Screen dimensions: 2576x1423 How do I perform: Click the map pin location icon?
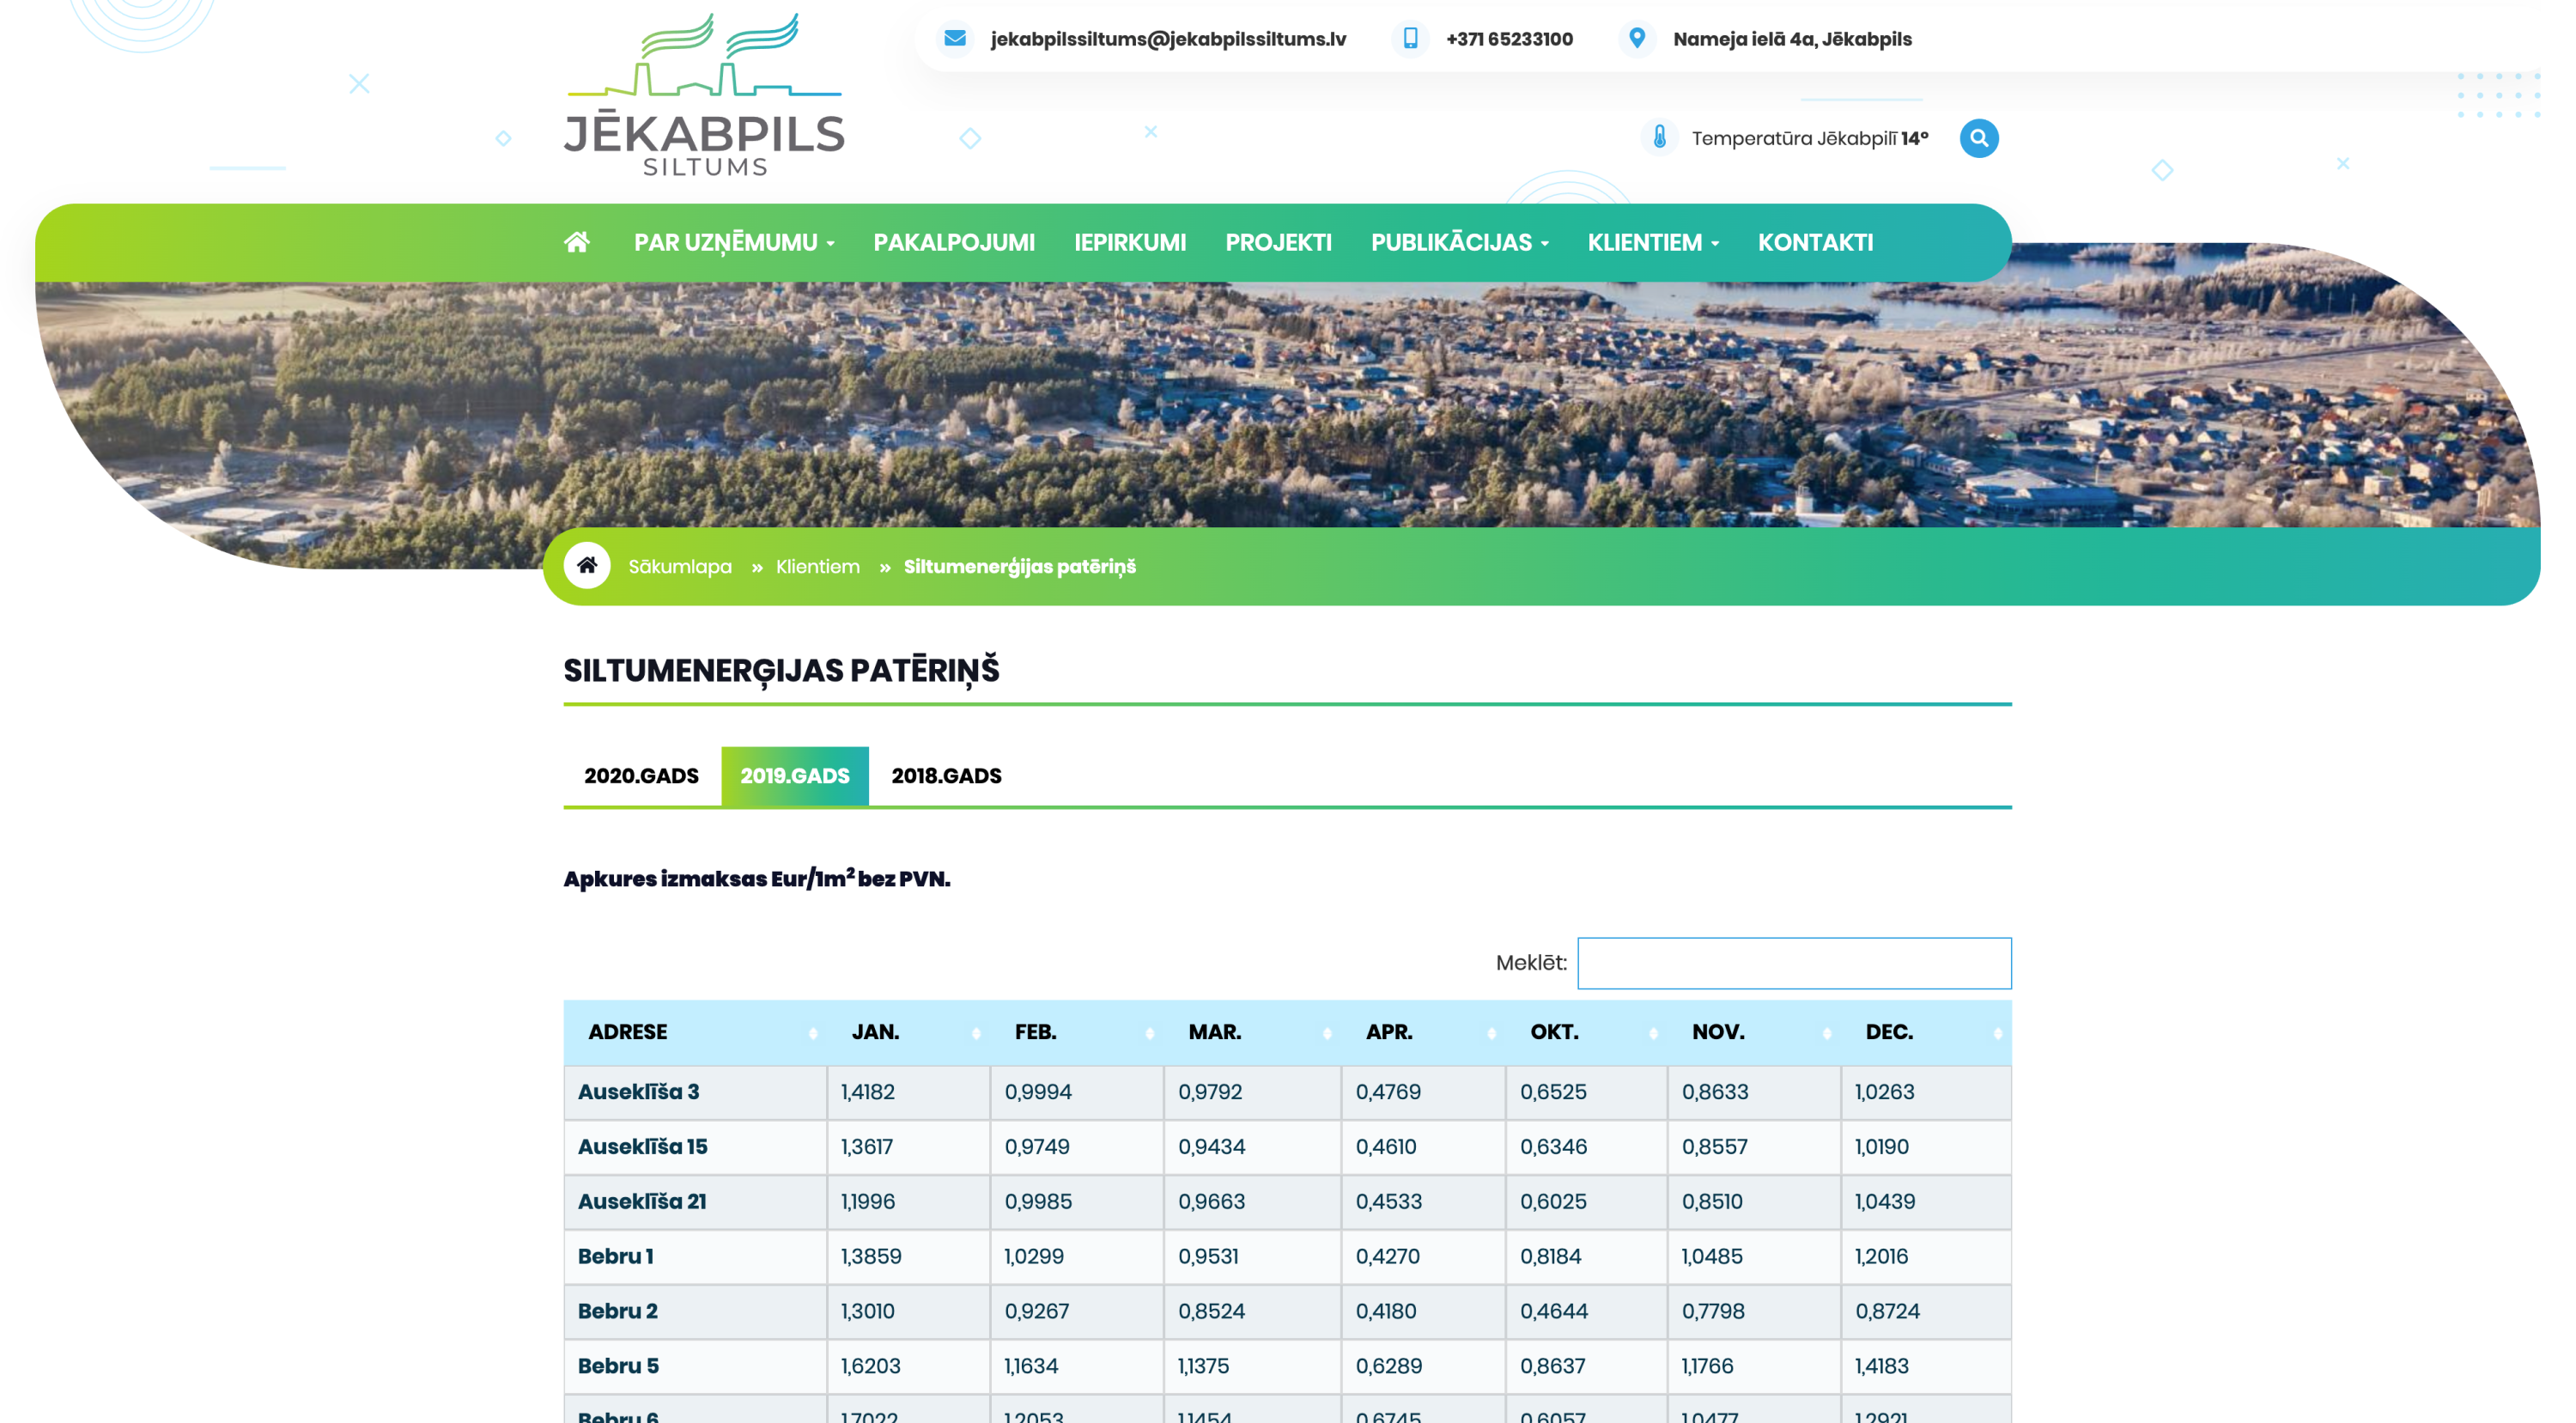click(1637, 39)
